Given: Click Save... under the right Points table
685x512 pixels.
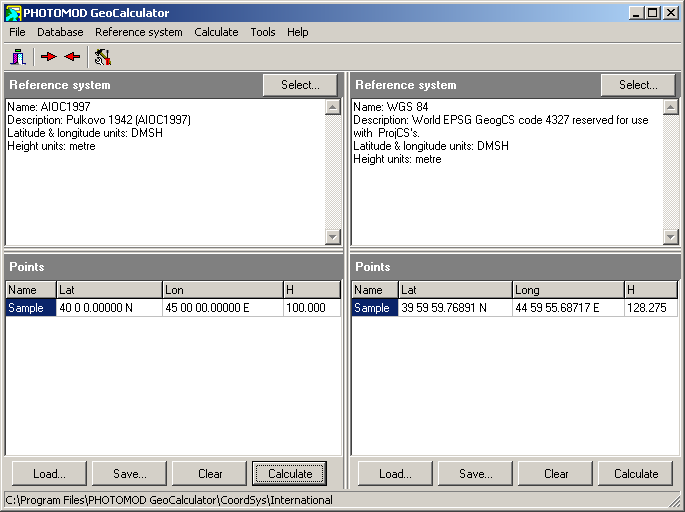Looking at the screenshot, I should point(475,474).
